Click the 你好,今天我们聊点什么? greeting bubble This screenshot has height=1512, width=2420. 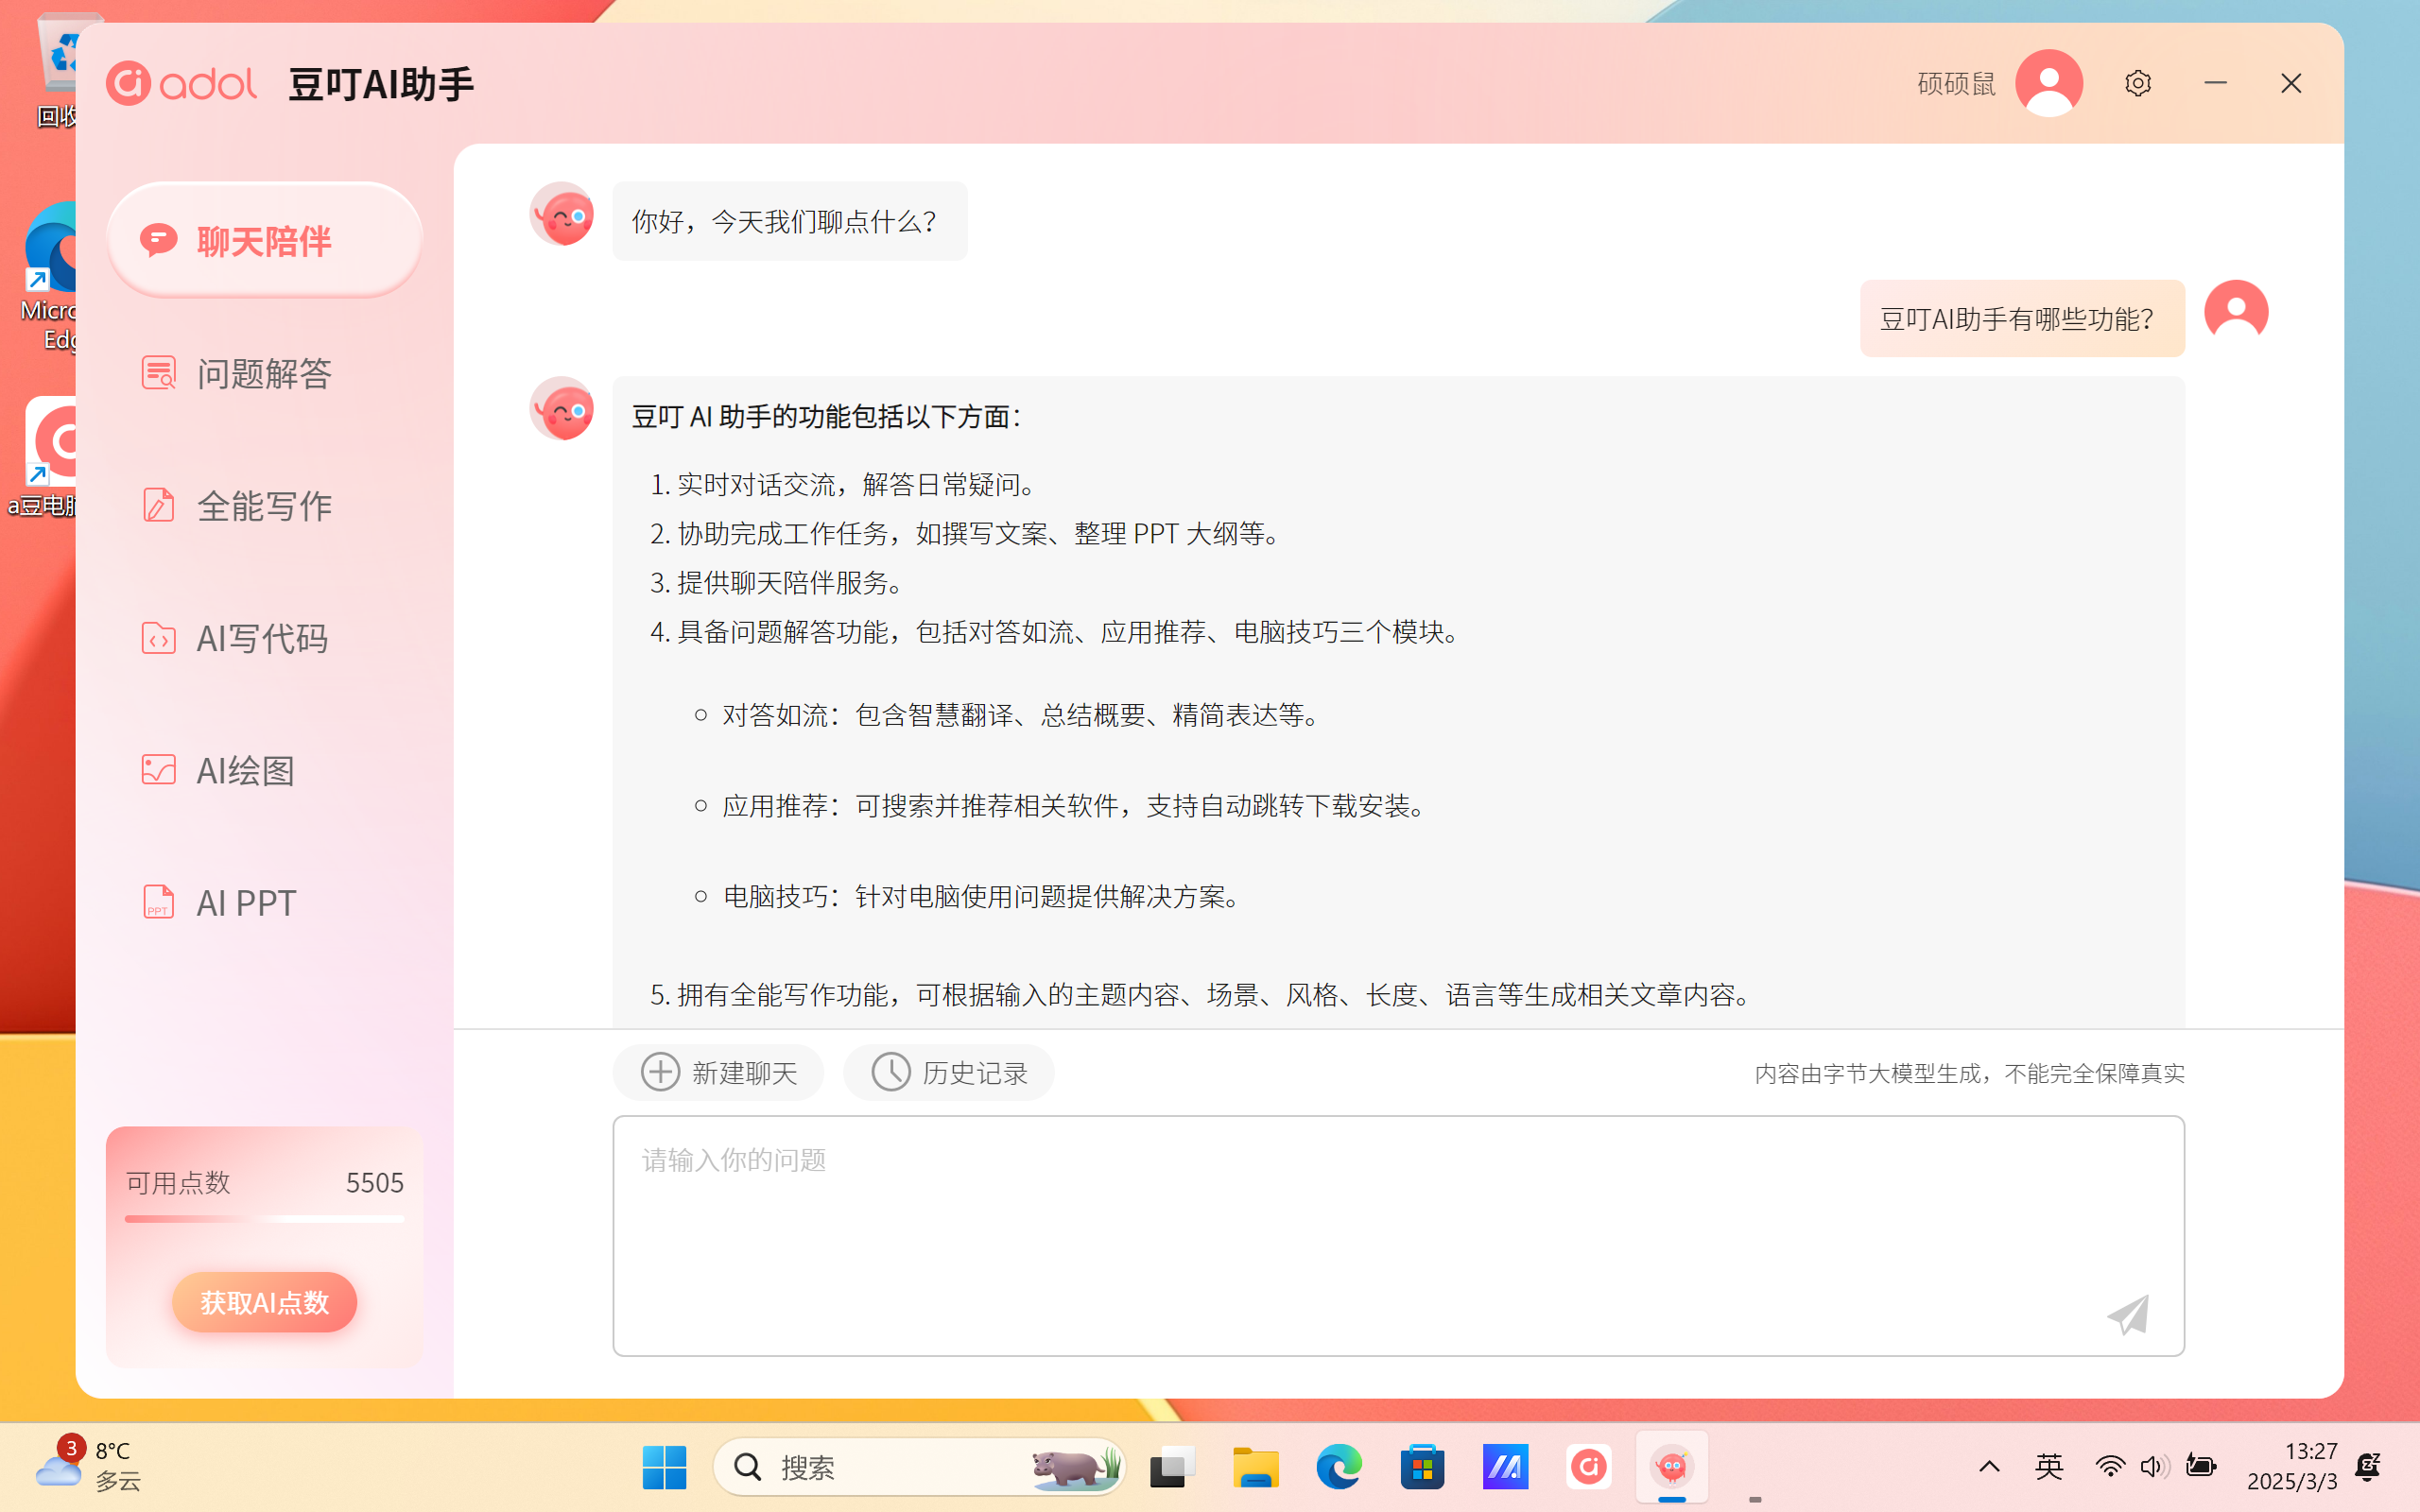click(x=790, y=221)
